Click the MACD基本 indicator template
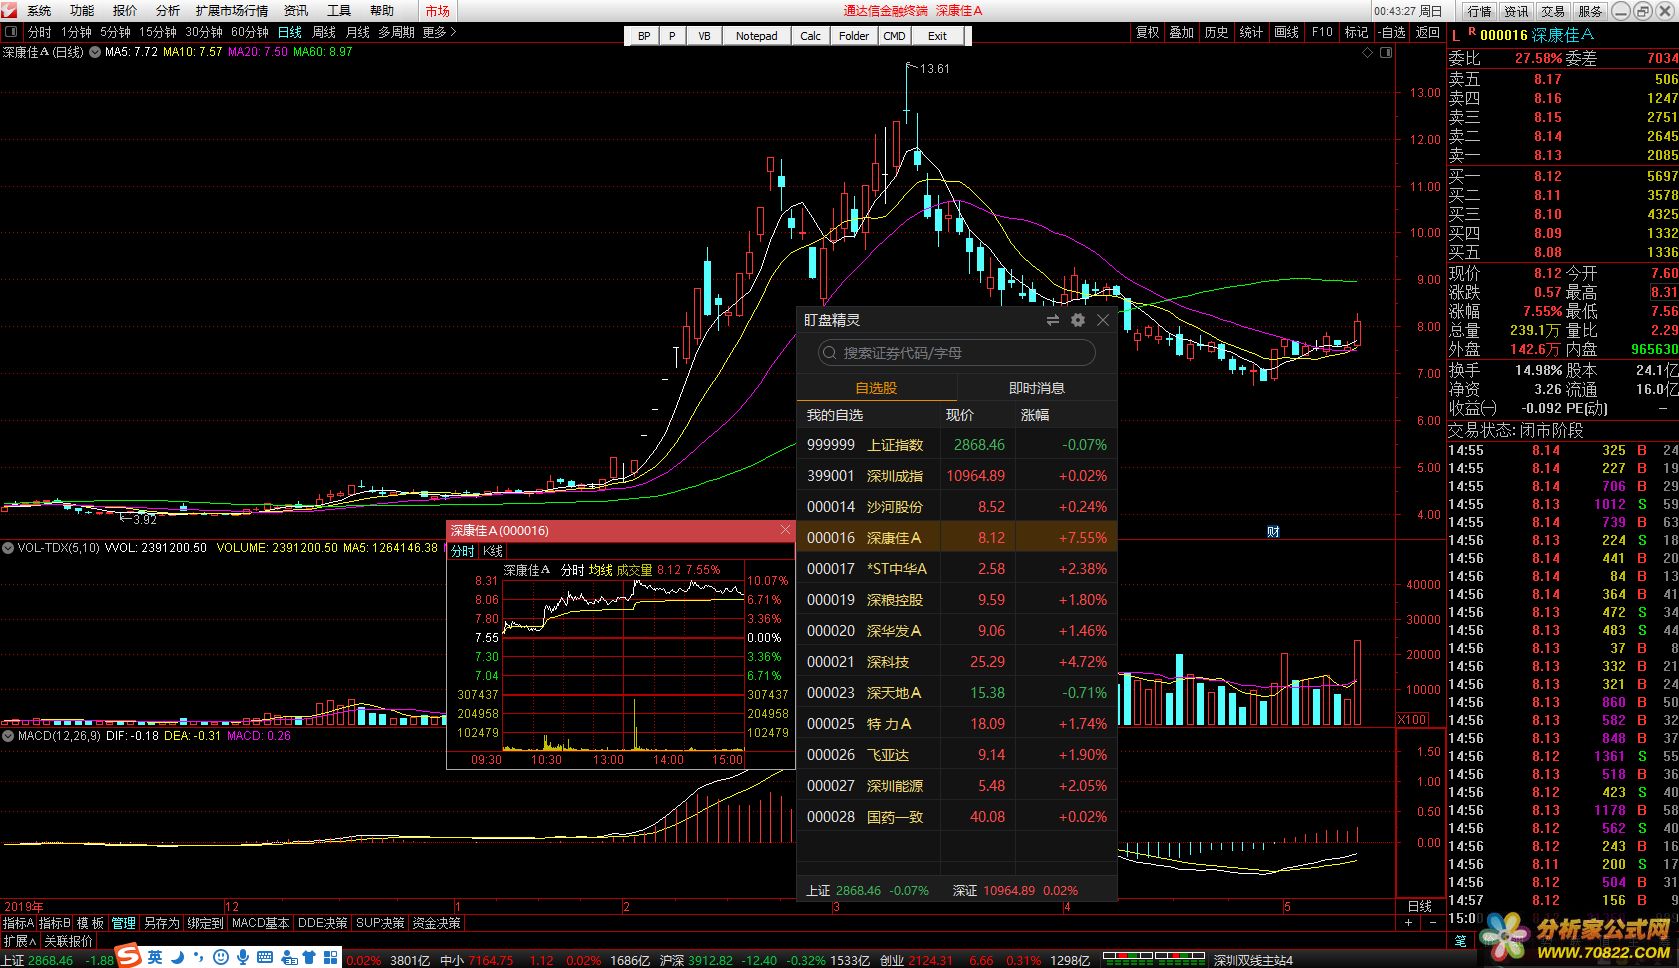 pyautogui.click(x=260, y=923)
